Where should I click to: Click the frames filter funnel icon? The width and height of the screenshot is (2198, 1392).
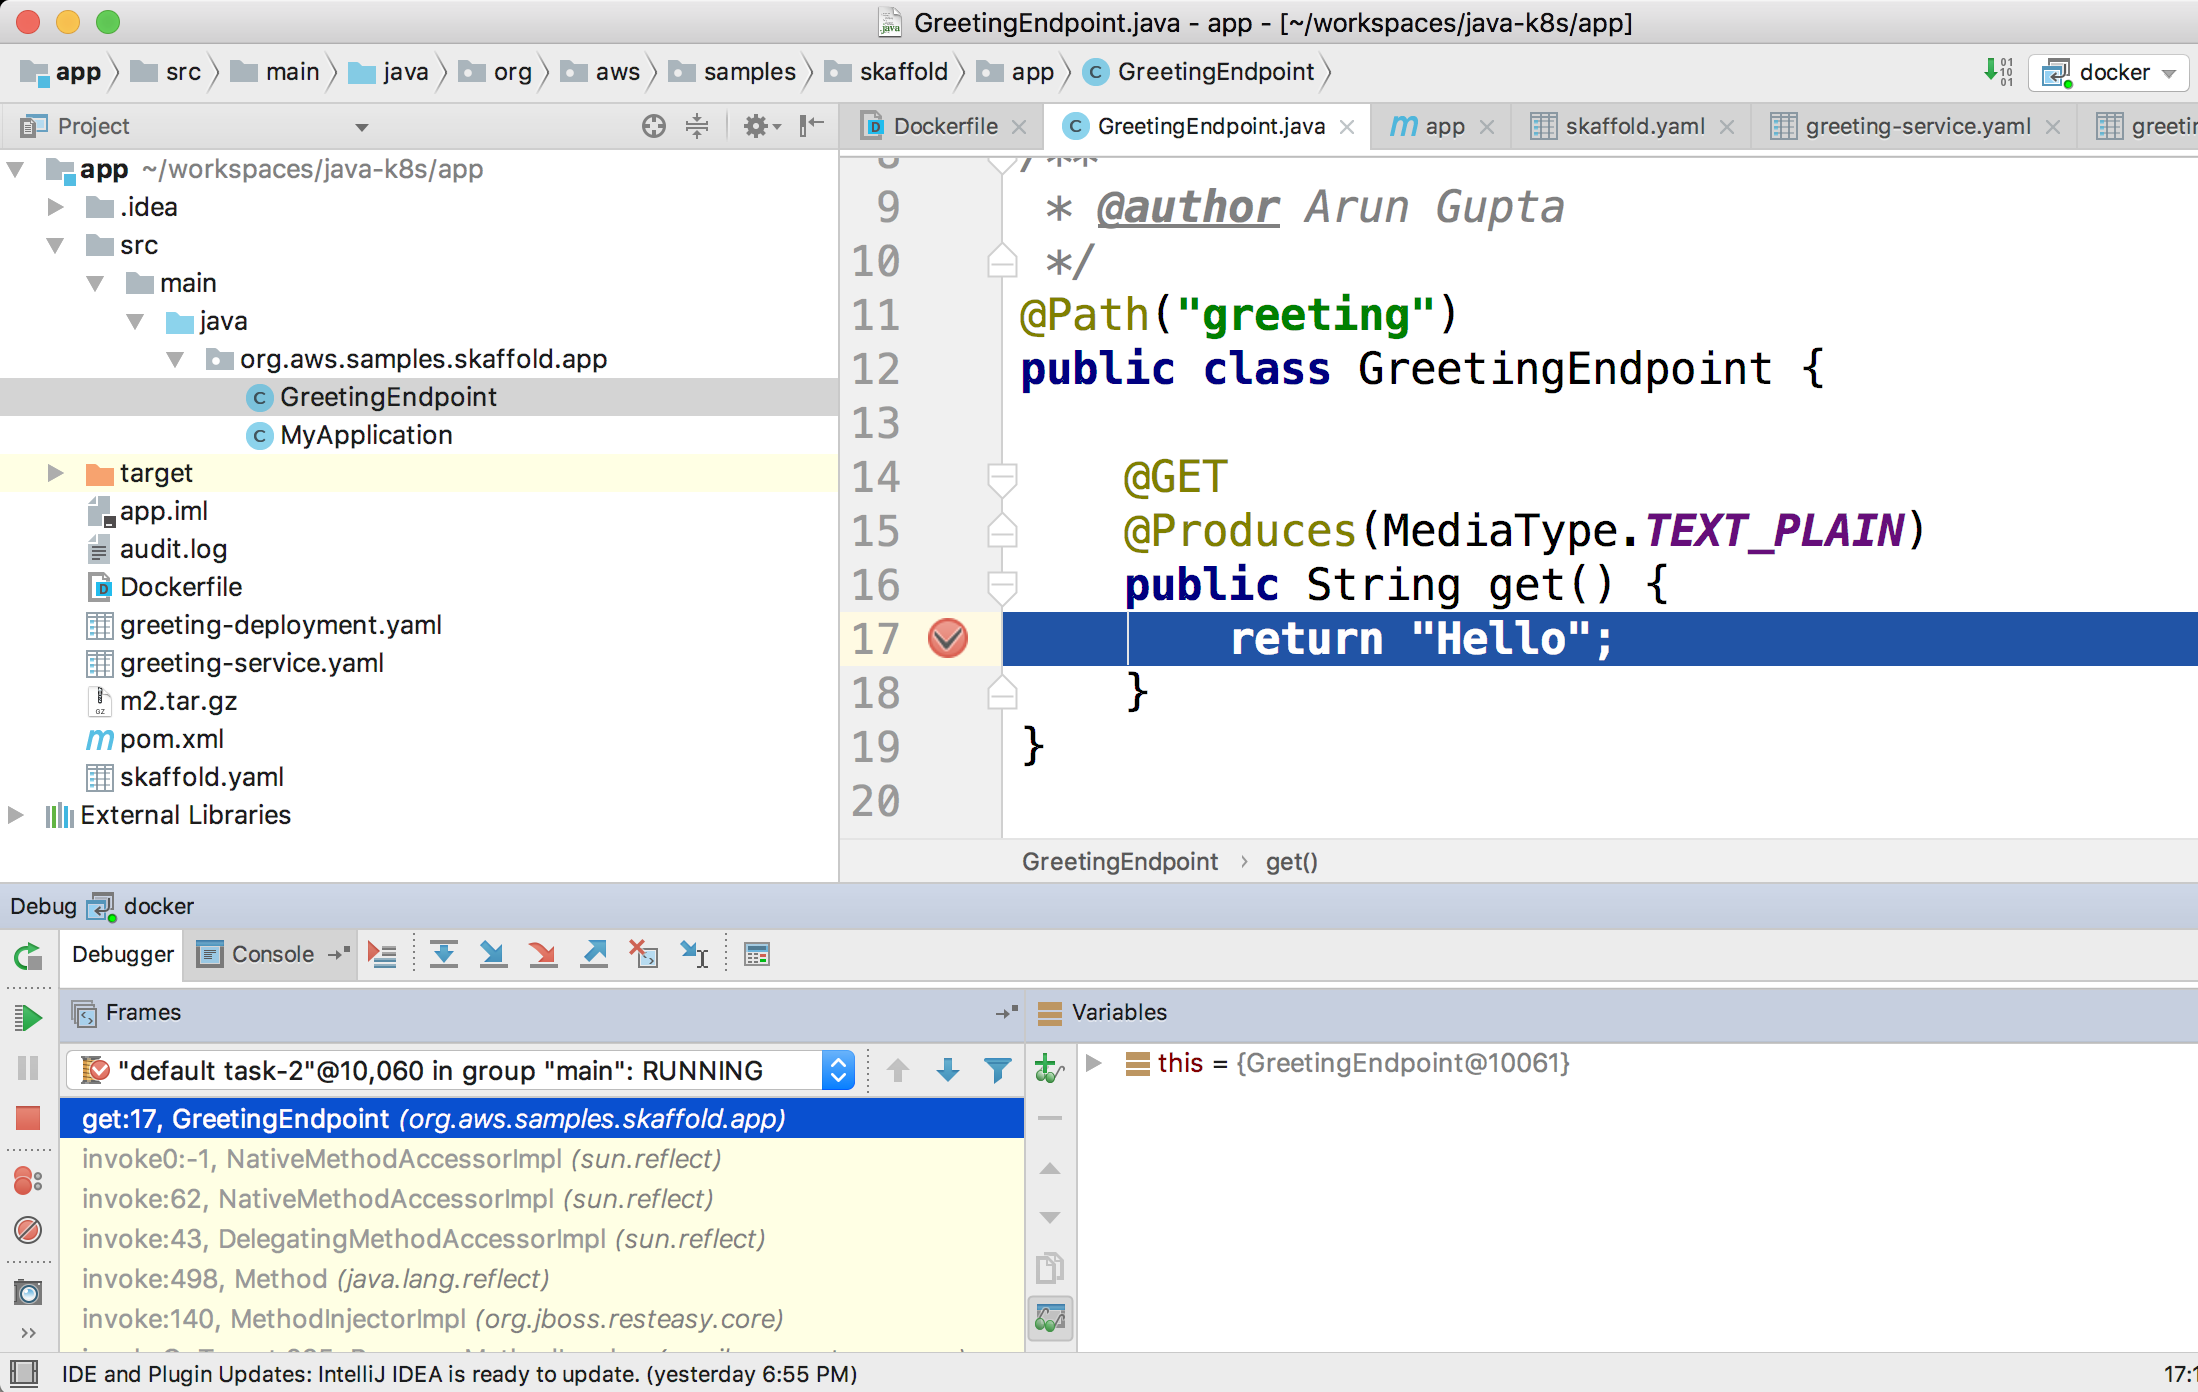[997, 1071]
